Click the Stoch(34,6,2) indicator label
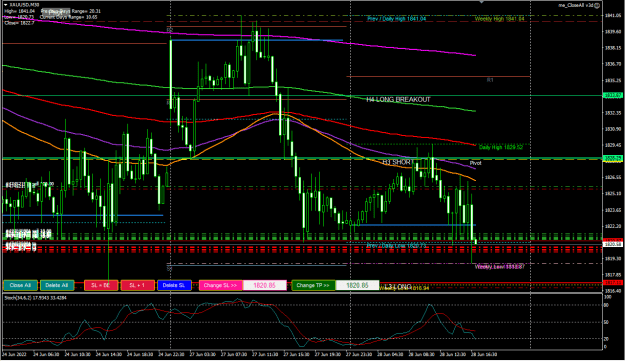Screen dimensions: 625x361 (x=35, y=298)
